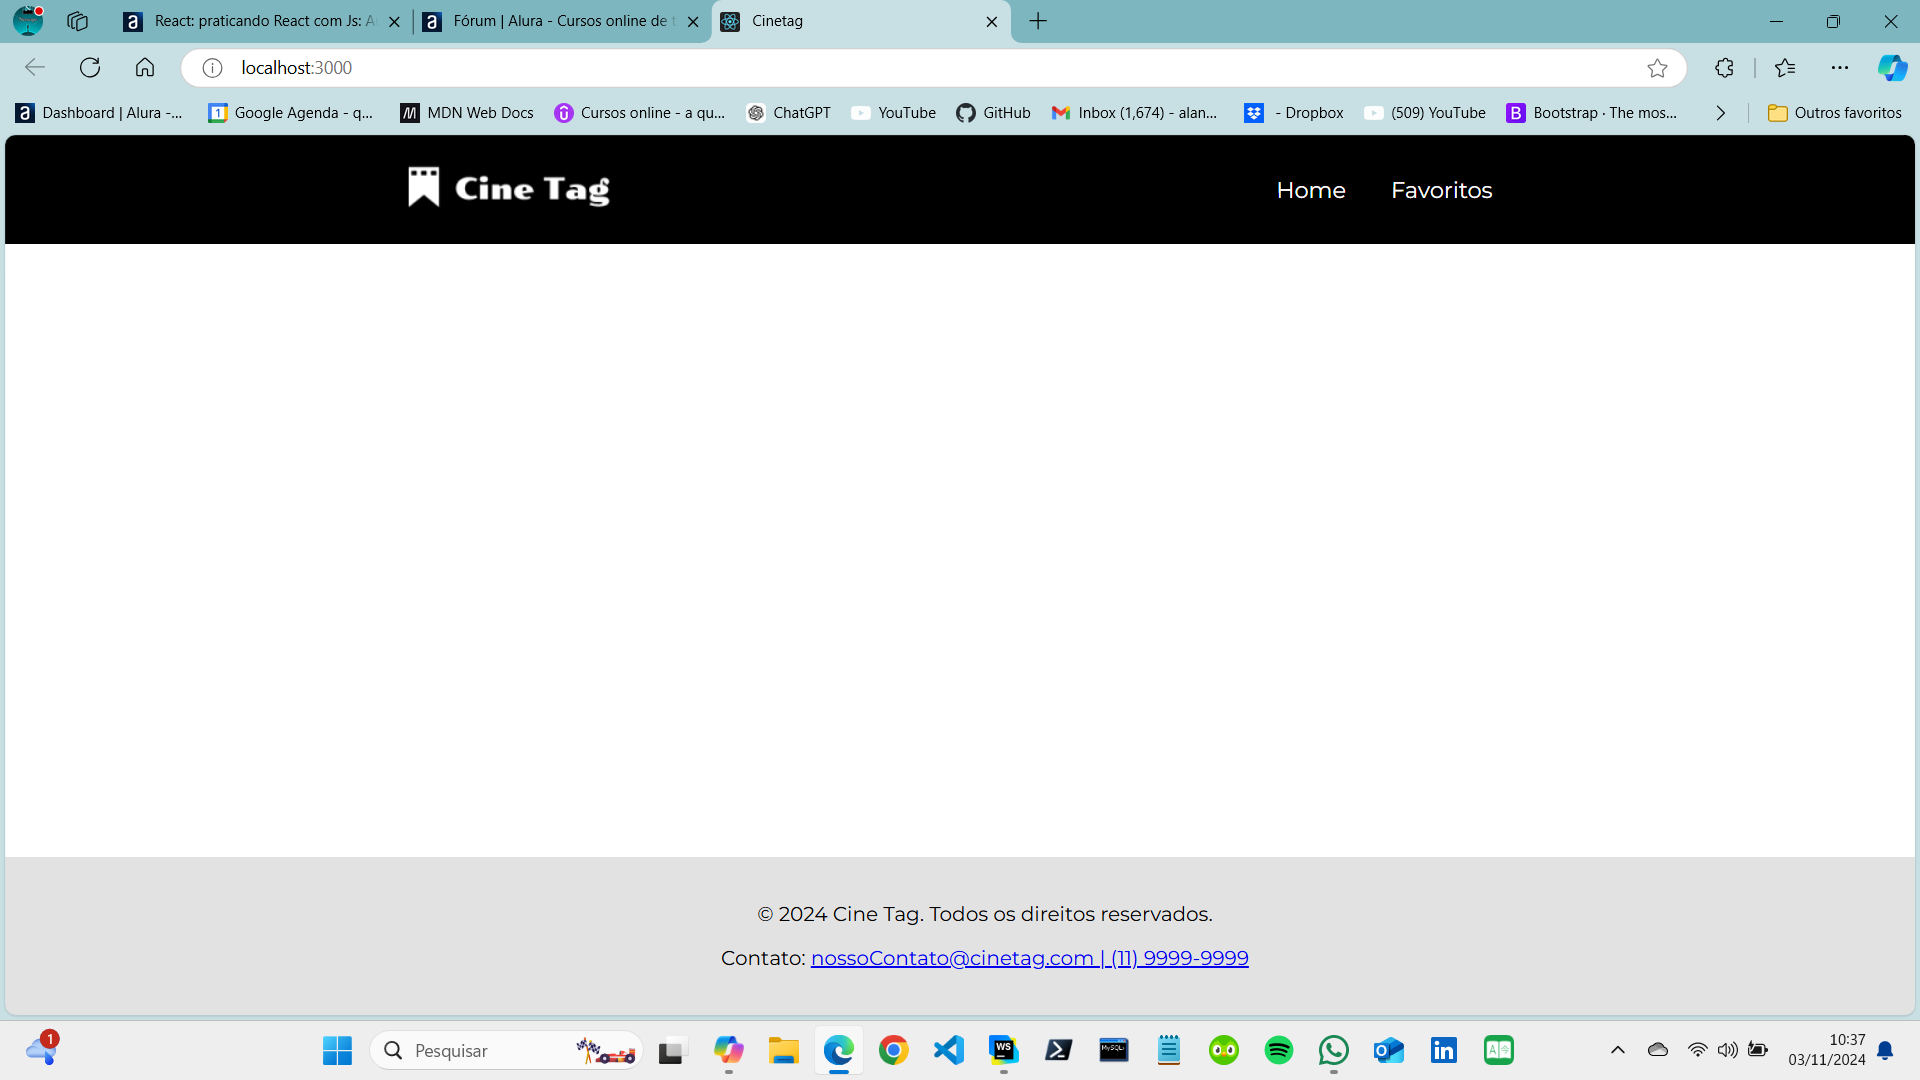This screenshot has width=1920, height=1080.
Task: Click the new tab plus button
Action: pyautogui.click(x=1038, y=20)
